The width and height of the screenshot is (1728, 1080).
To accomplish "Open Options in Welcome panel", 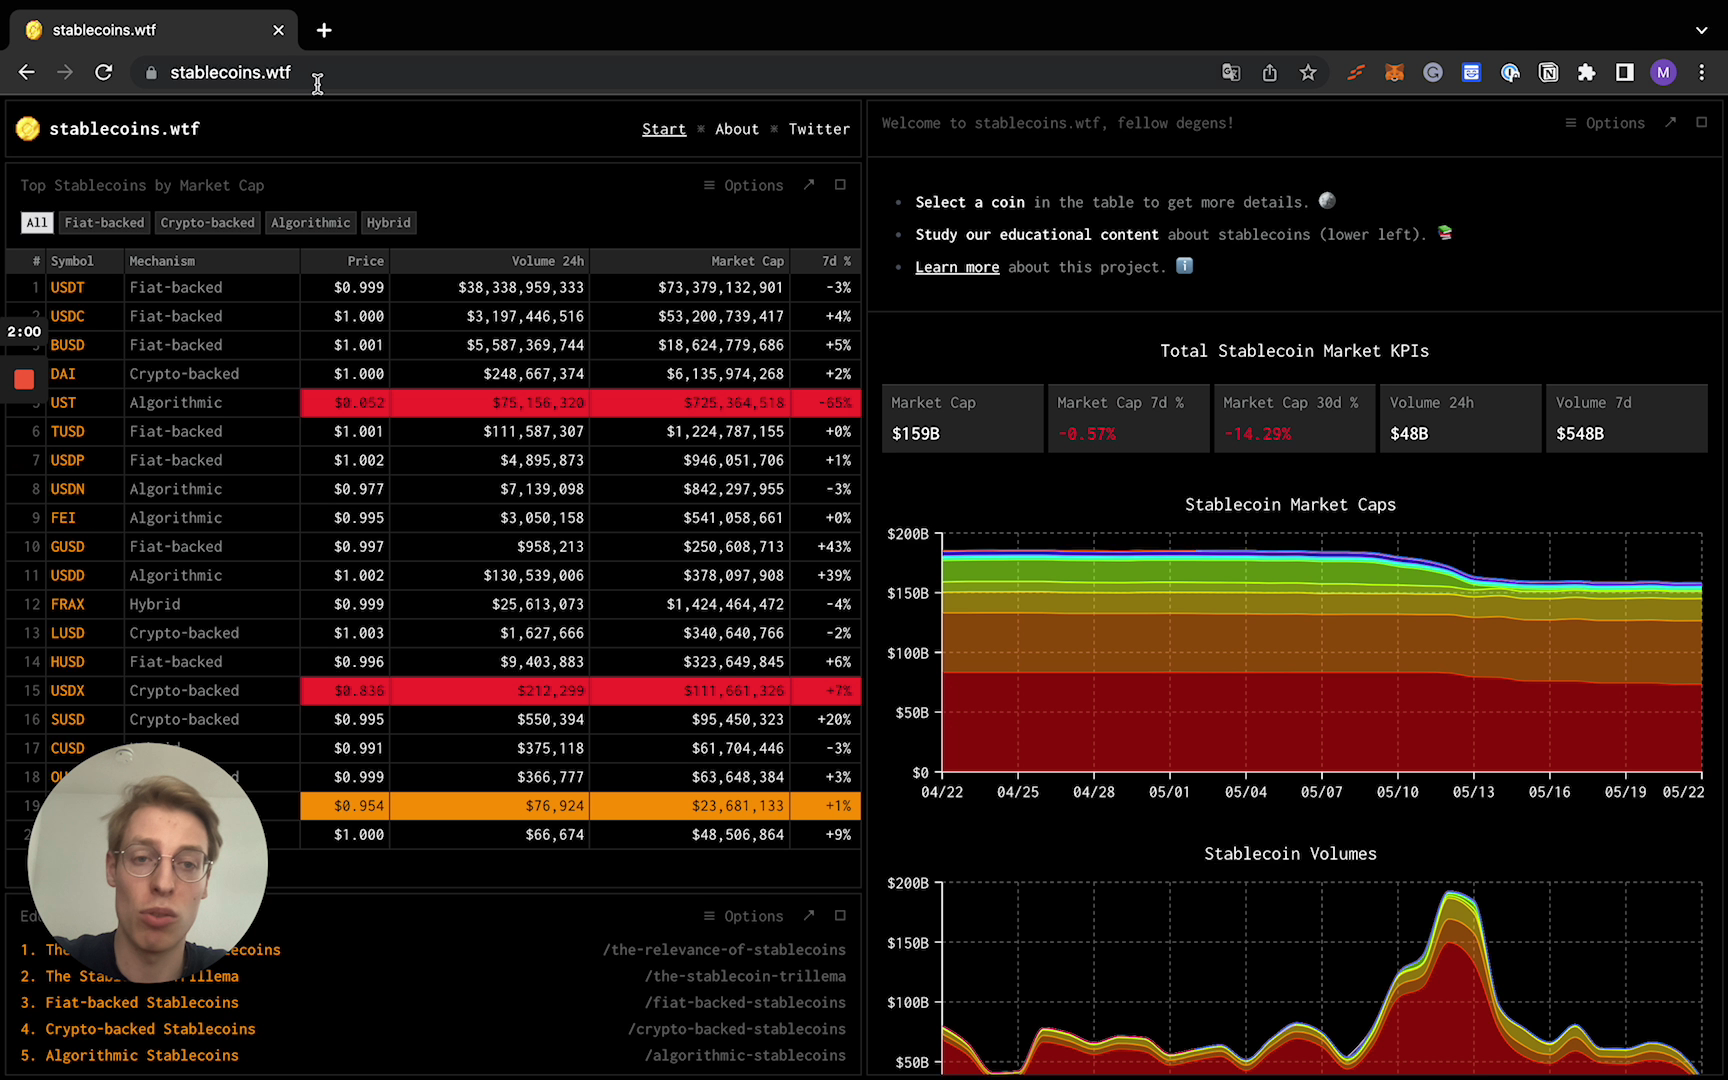I will point(1604,122).
